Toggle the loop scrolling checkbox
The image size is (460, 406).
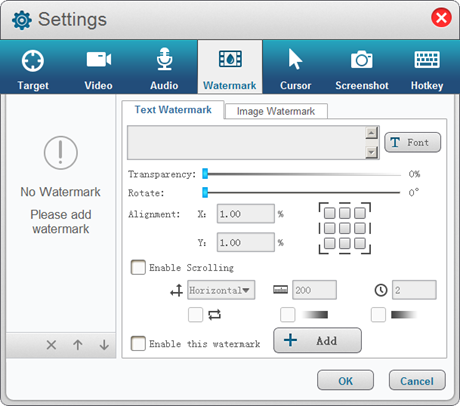click(x=195, y=315)
